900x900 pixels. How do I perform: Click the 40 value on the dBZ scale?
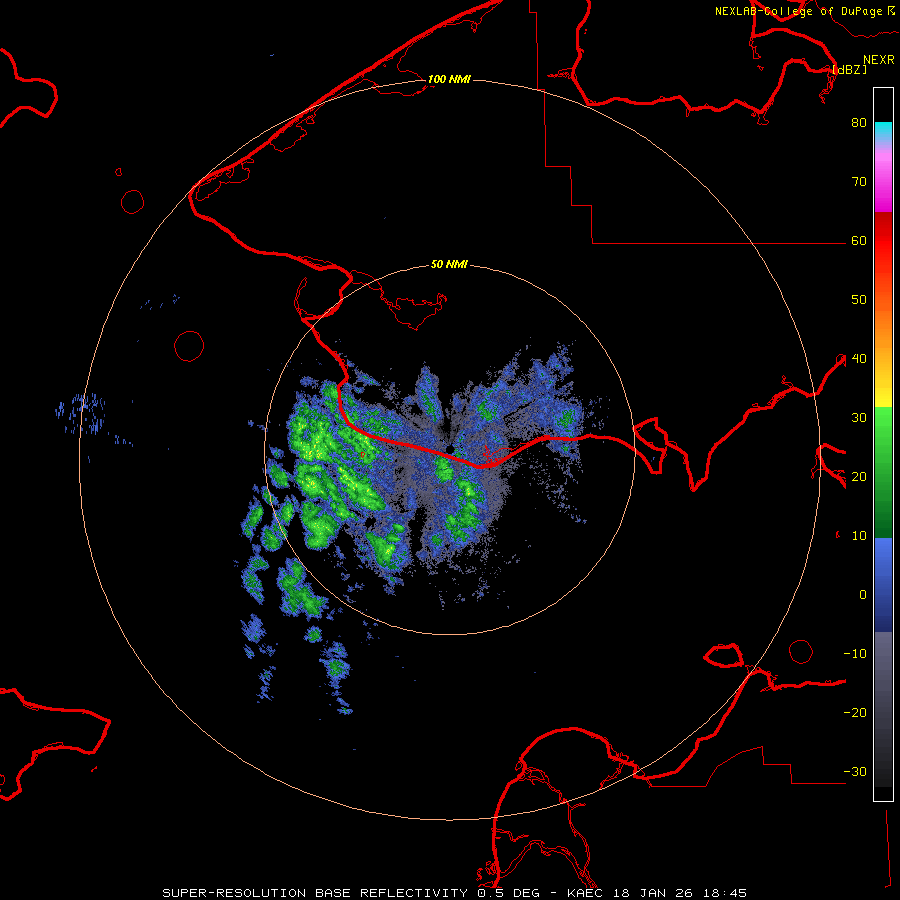point(859,359)
